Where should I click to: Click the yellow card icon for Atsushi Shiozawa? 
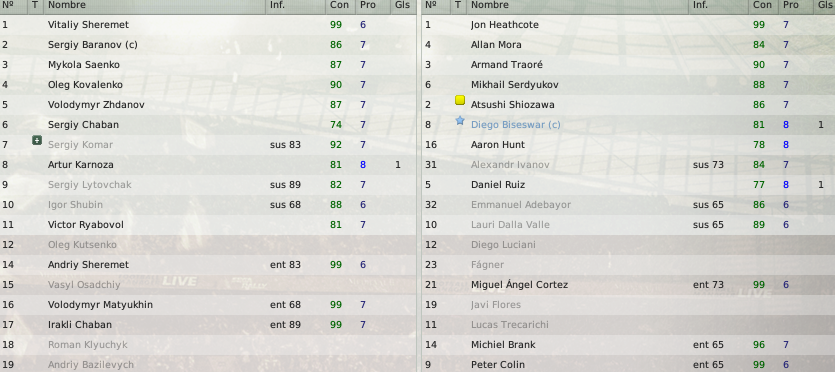click(460, 100)
